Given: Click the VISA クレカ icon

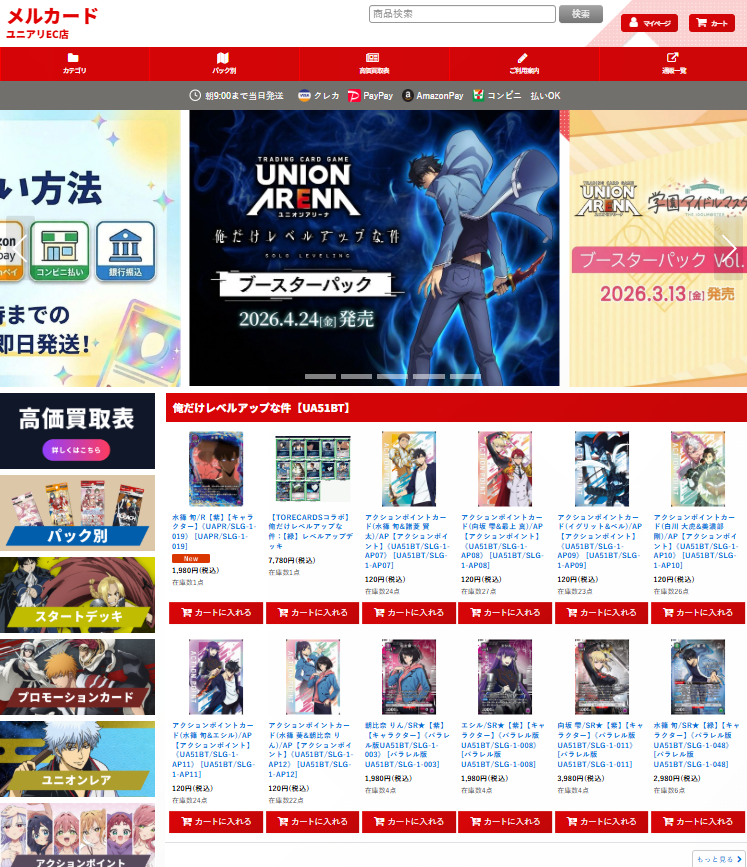Looking at the screenshot, I should (304, 96).
